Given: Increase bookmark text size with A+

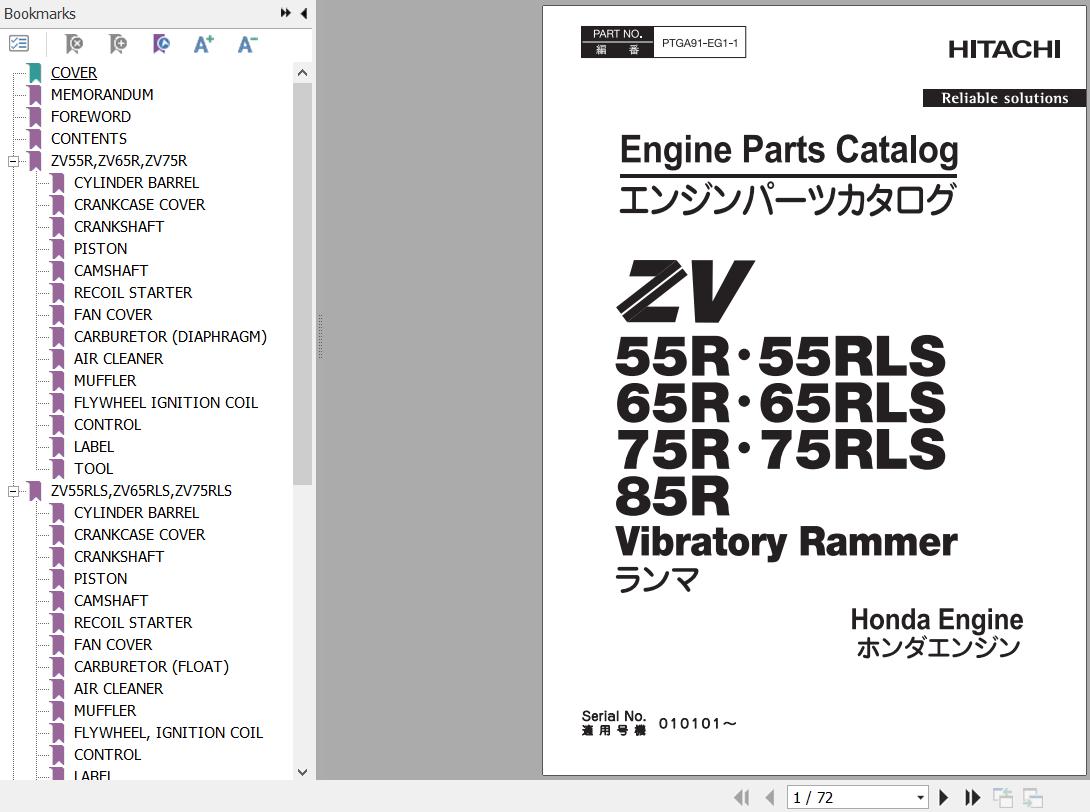Looking at the screenshot, I should (x=204, y=44).
